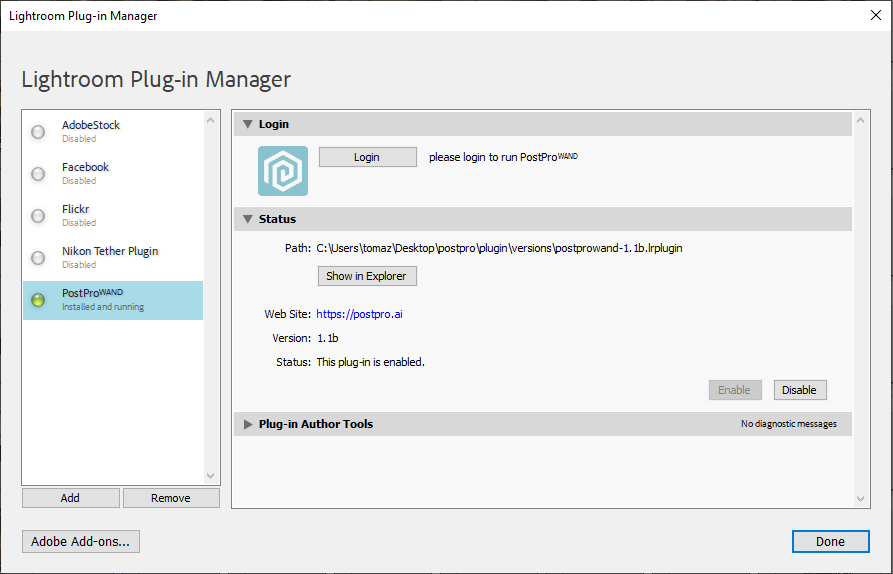Open the https://postpro.ai link
The height and width of the screenshot is (574, 893).
point(359,314)
